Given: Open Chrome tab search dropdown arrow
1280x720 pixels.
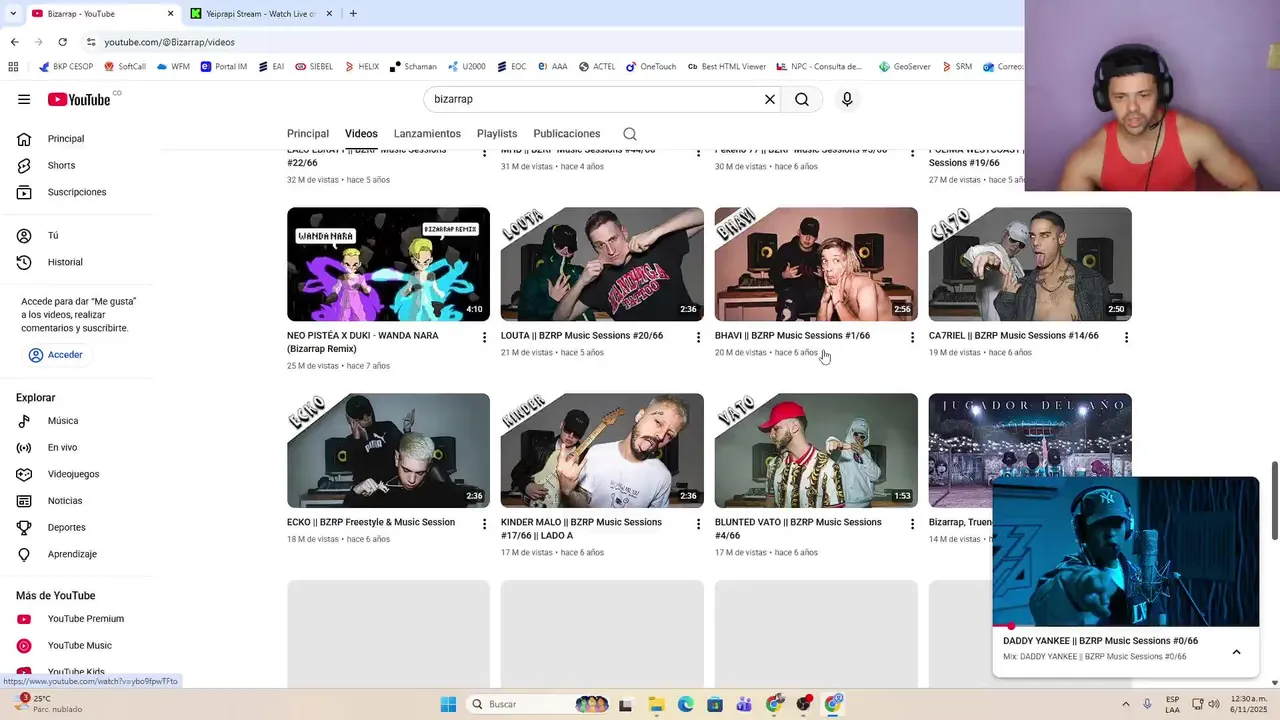Looking at the screenshot, I should (x=12, y=14).
